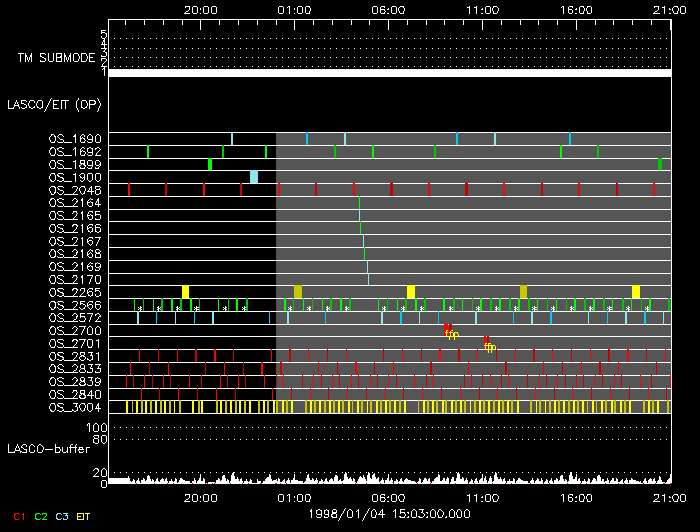Image resolution: width=700 pixels, height=532 pixels.
Task: Select the marker on the OS_2170 row
Action: click(368, 279)
